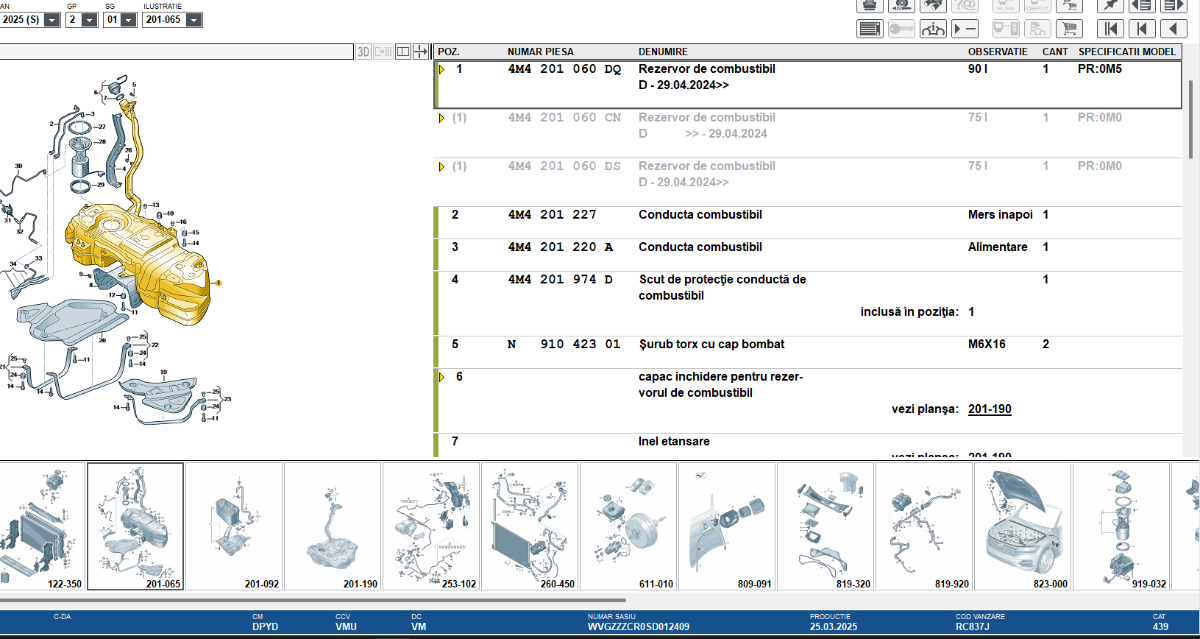The image size is (1200, 639).
Task: Open illustration thumbnail 122-350
Action: click(42, 526)
